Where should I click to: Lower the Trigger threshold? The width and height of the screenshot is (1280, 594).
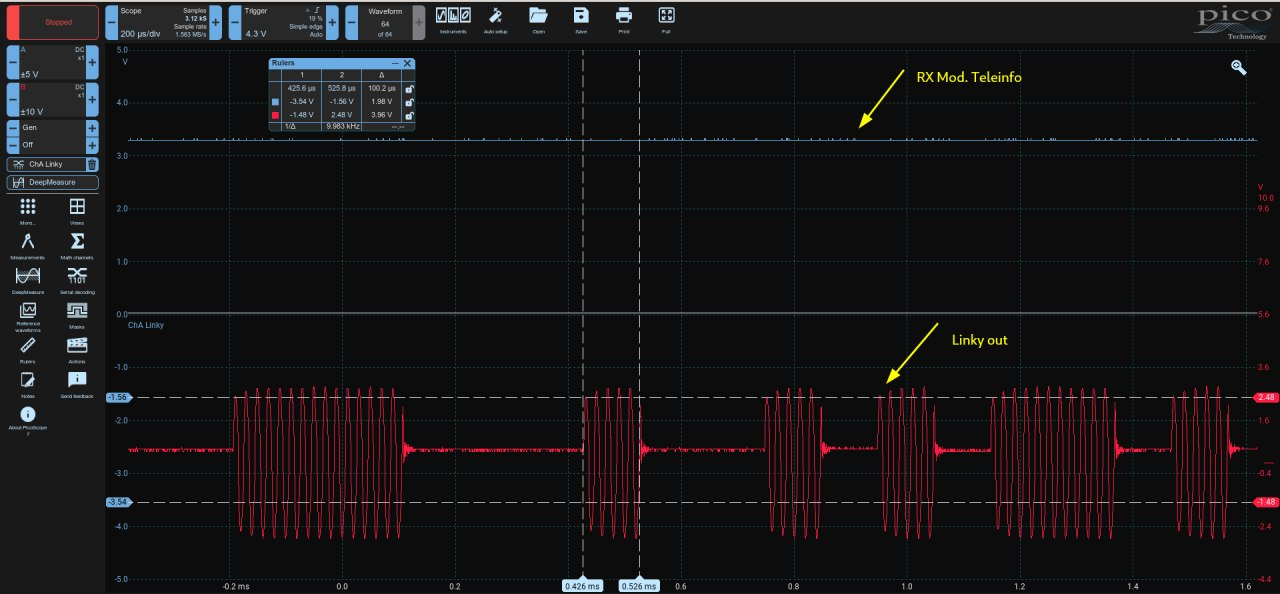click(235, 21)
